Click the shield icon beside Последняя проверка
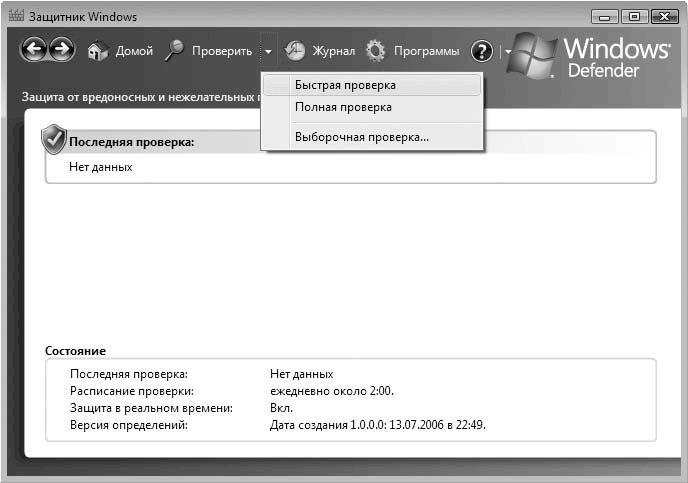Screen dimensions: 688x483 (x=54, y=140)
